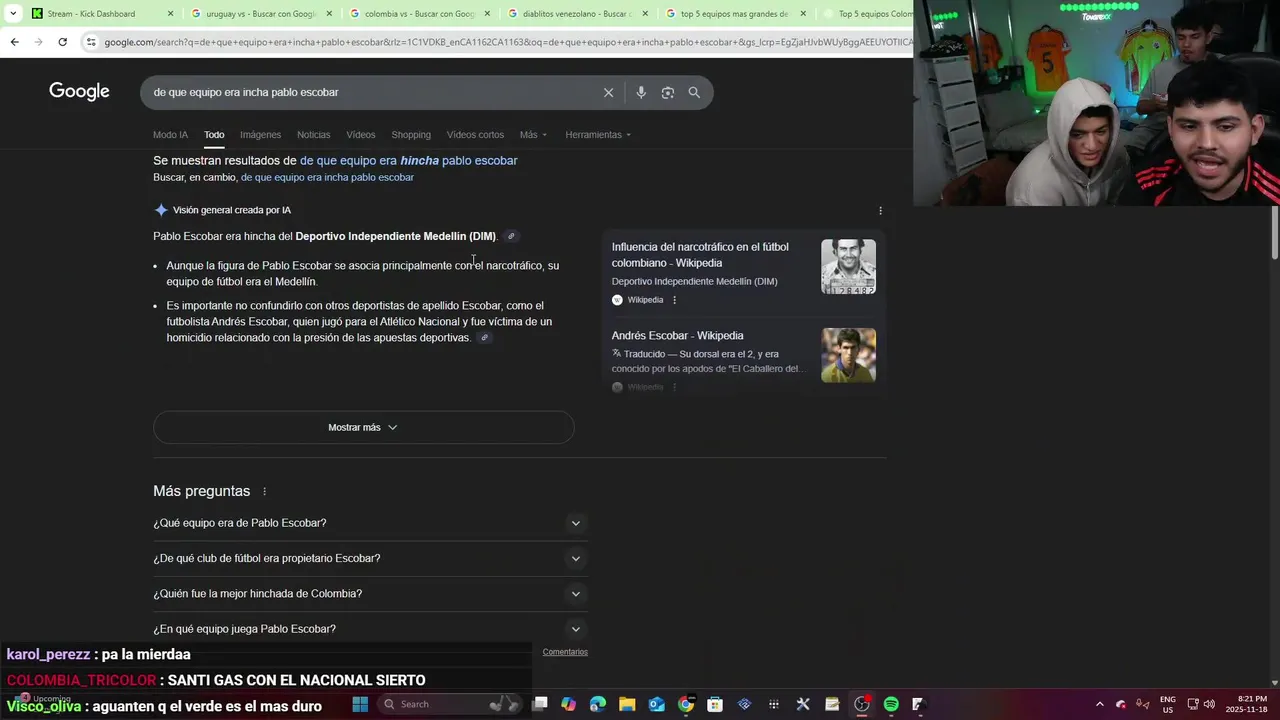Open AI overview three-dot options menu
Screen dimensions: 1280x720
880,211
